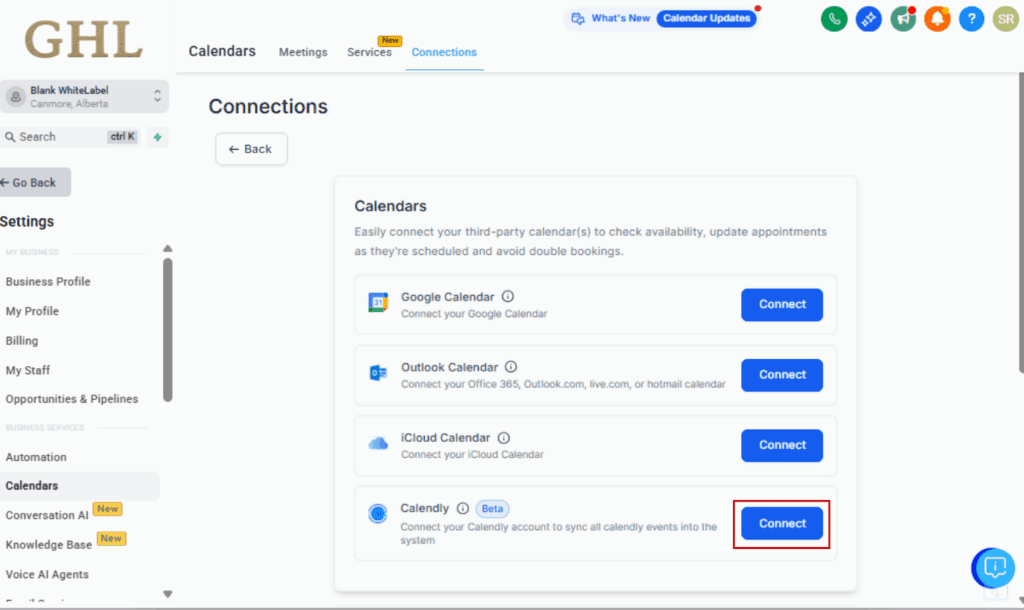Click the What's New icon
This screenshot has height=610, width=1024.
[x=578, y=18]
